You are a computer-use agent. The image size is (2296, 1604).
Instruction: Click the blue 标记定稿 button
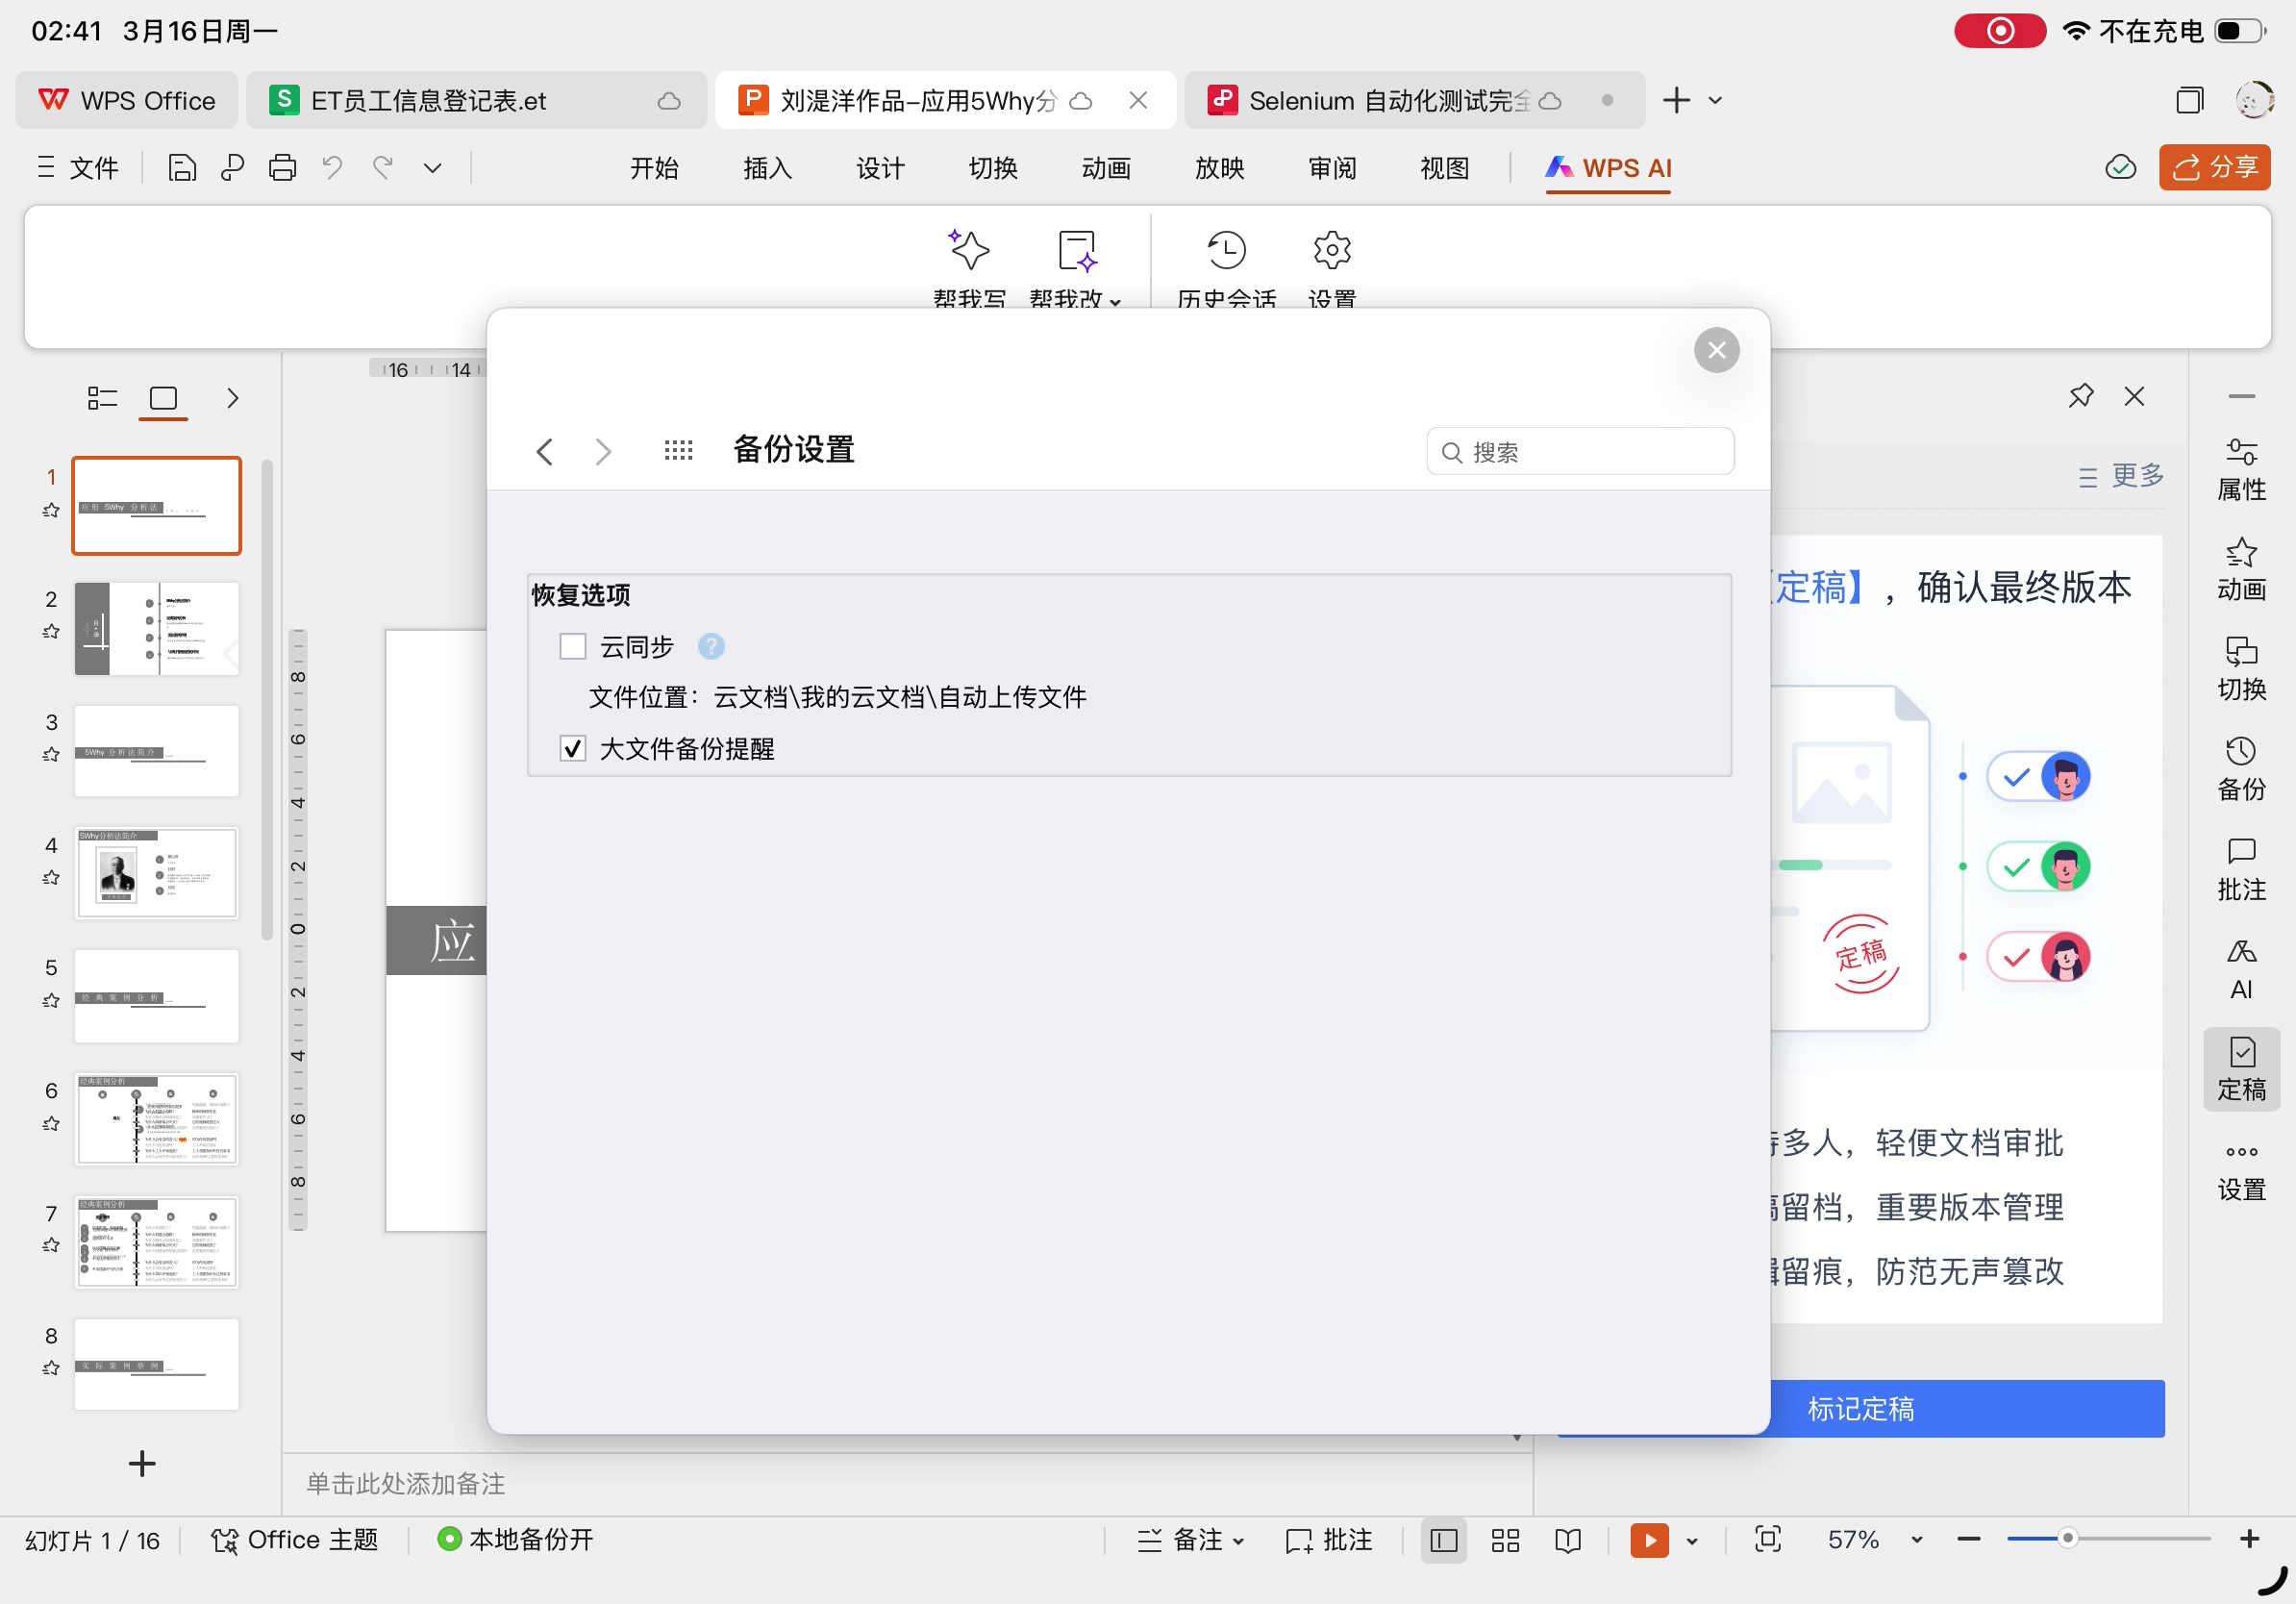coord(1860,1409)
